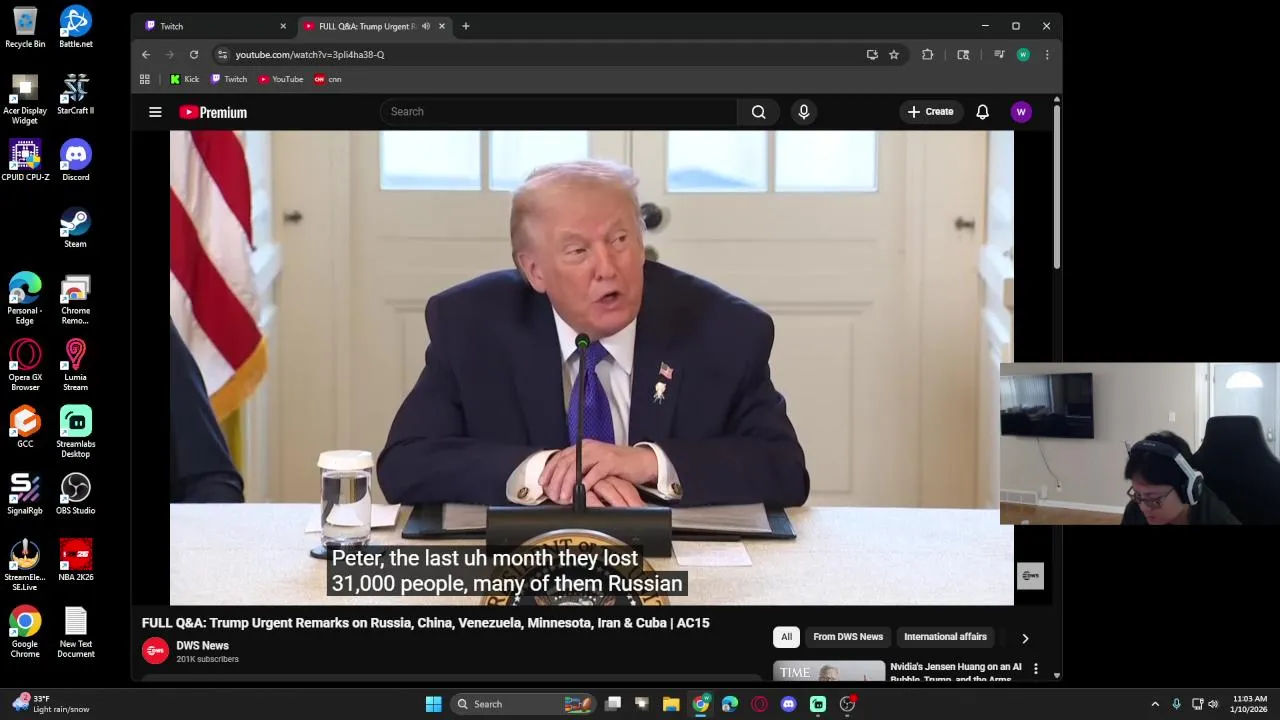Open the YouTube notifications bell
Screen dimensions: 1280x720
(982, 112)
